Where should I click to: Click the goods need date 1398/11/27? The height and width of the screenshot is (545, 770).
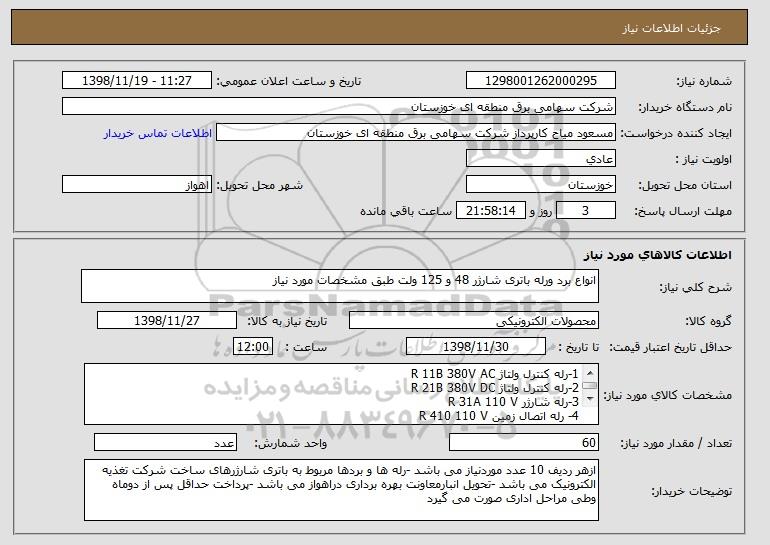click(167, 321)
